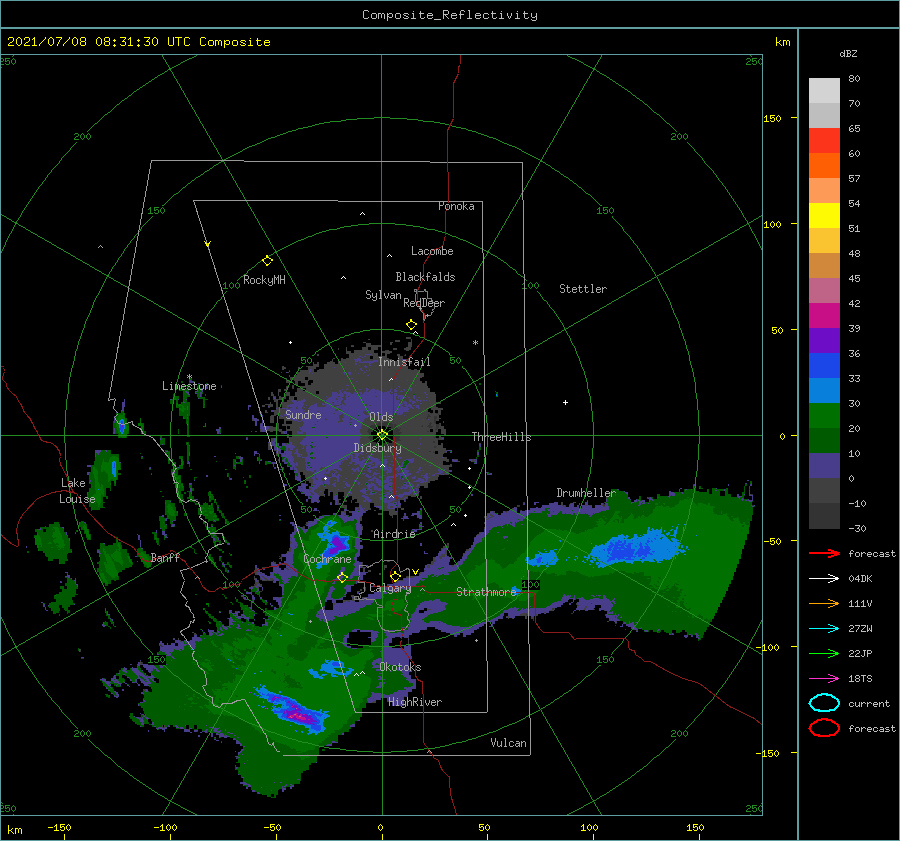Click the RockyMH label

pyautogui.click(x=264, y=280)
